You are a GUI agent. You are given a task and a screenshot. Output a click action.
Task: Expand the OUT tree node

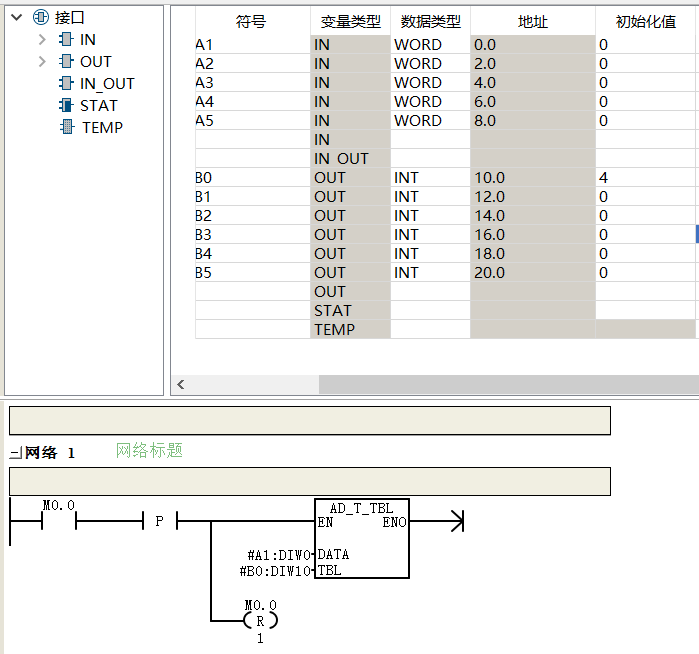(42, 61)
